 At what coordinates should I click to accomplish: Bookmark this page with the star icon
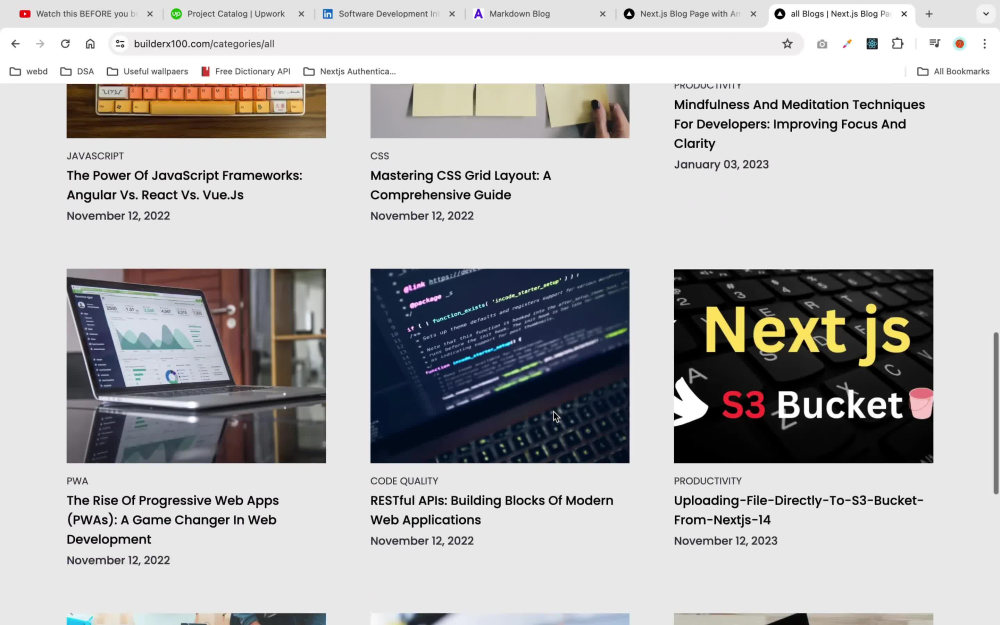787,43
